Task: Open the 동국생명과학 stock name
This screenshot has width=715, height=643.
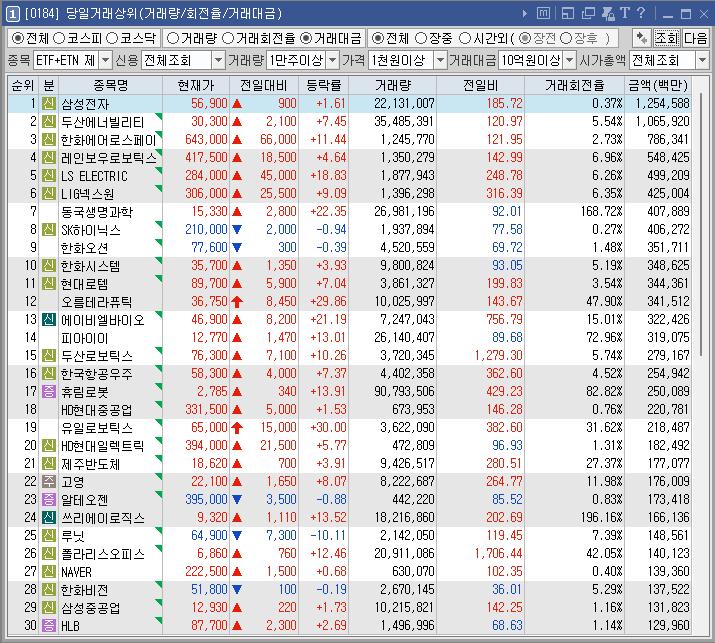Action: (97, 212)
